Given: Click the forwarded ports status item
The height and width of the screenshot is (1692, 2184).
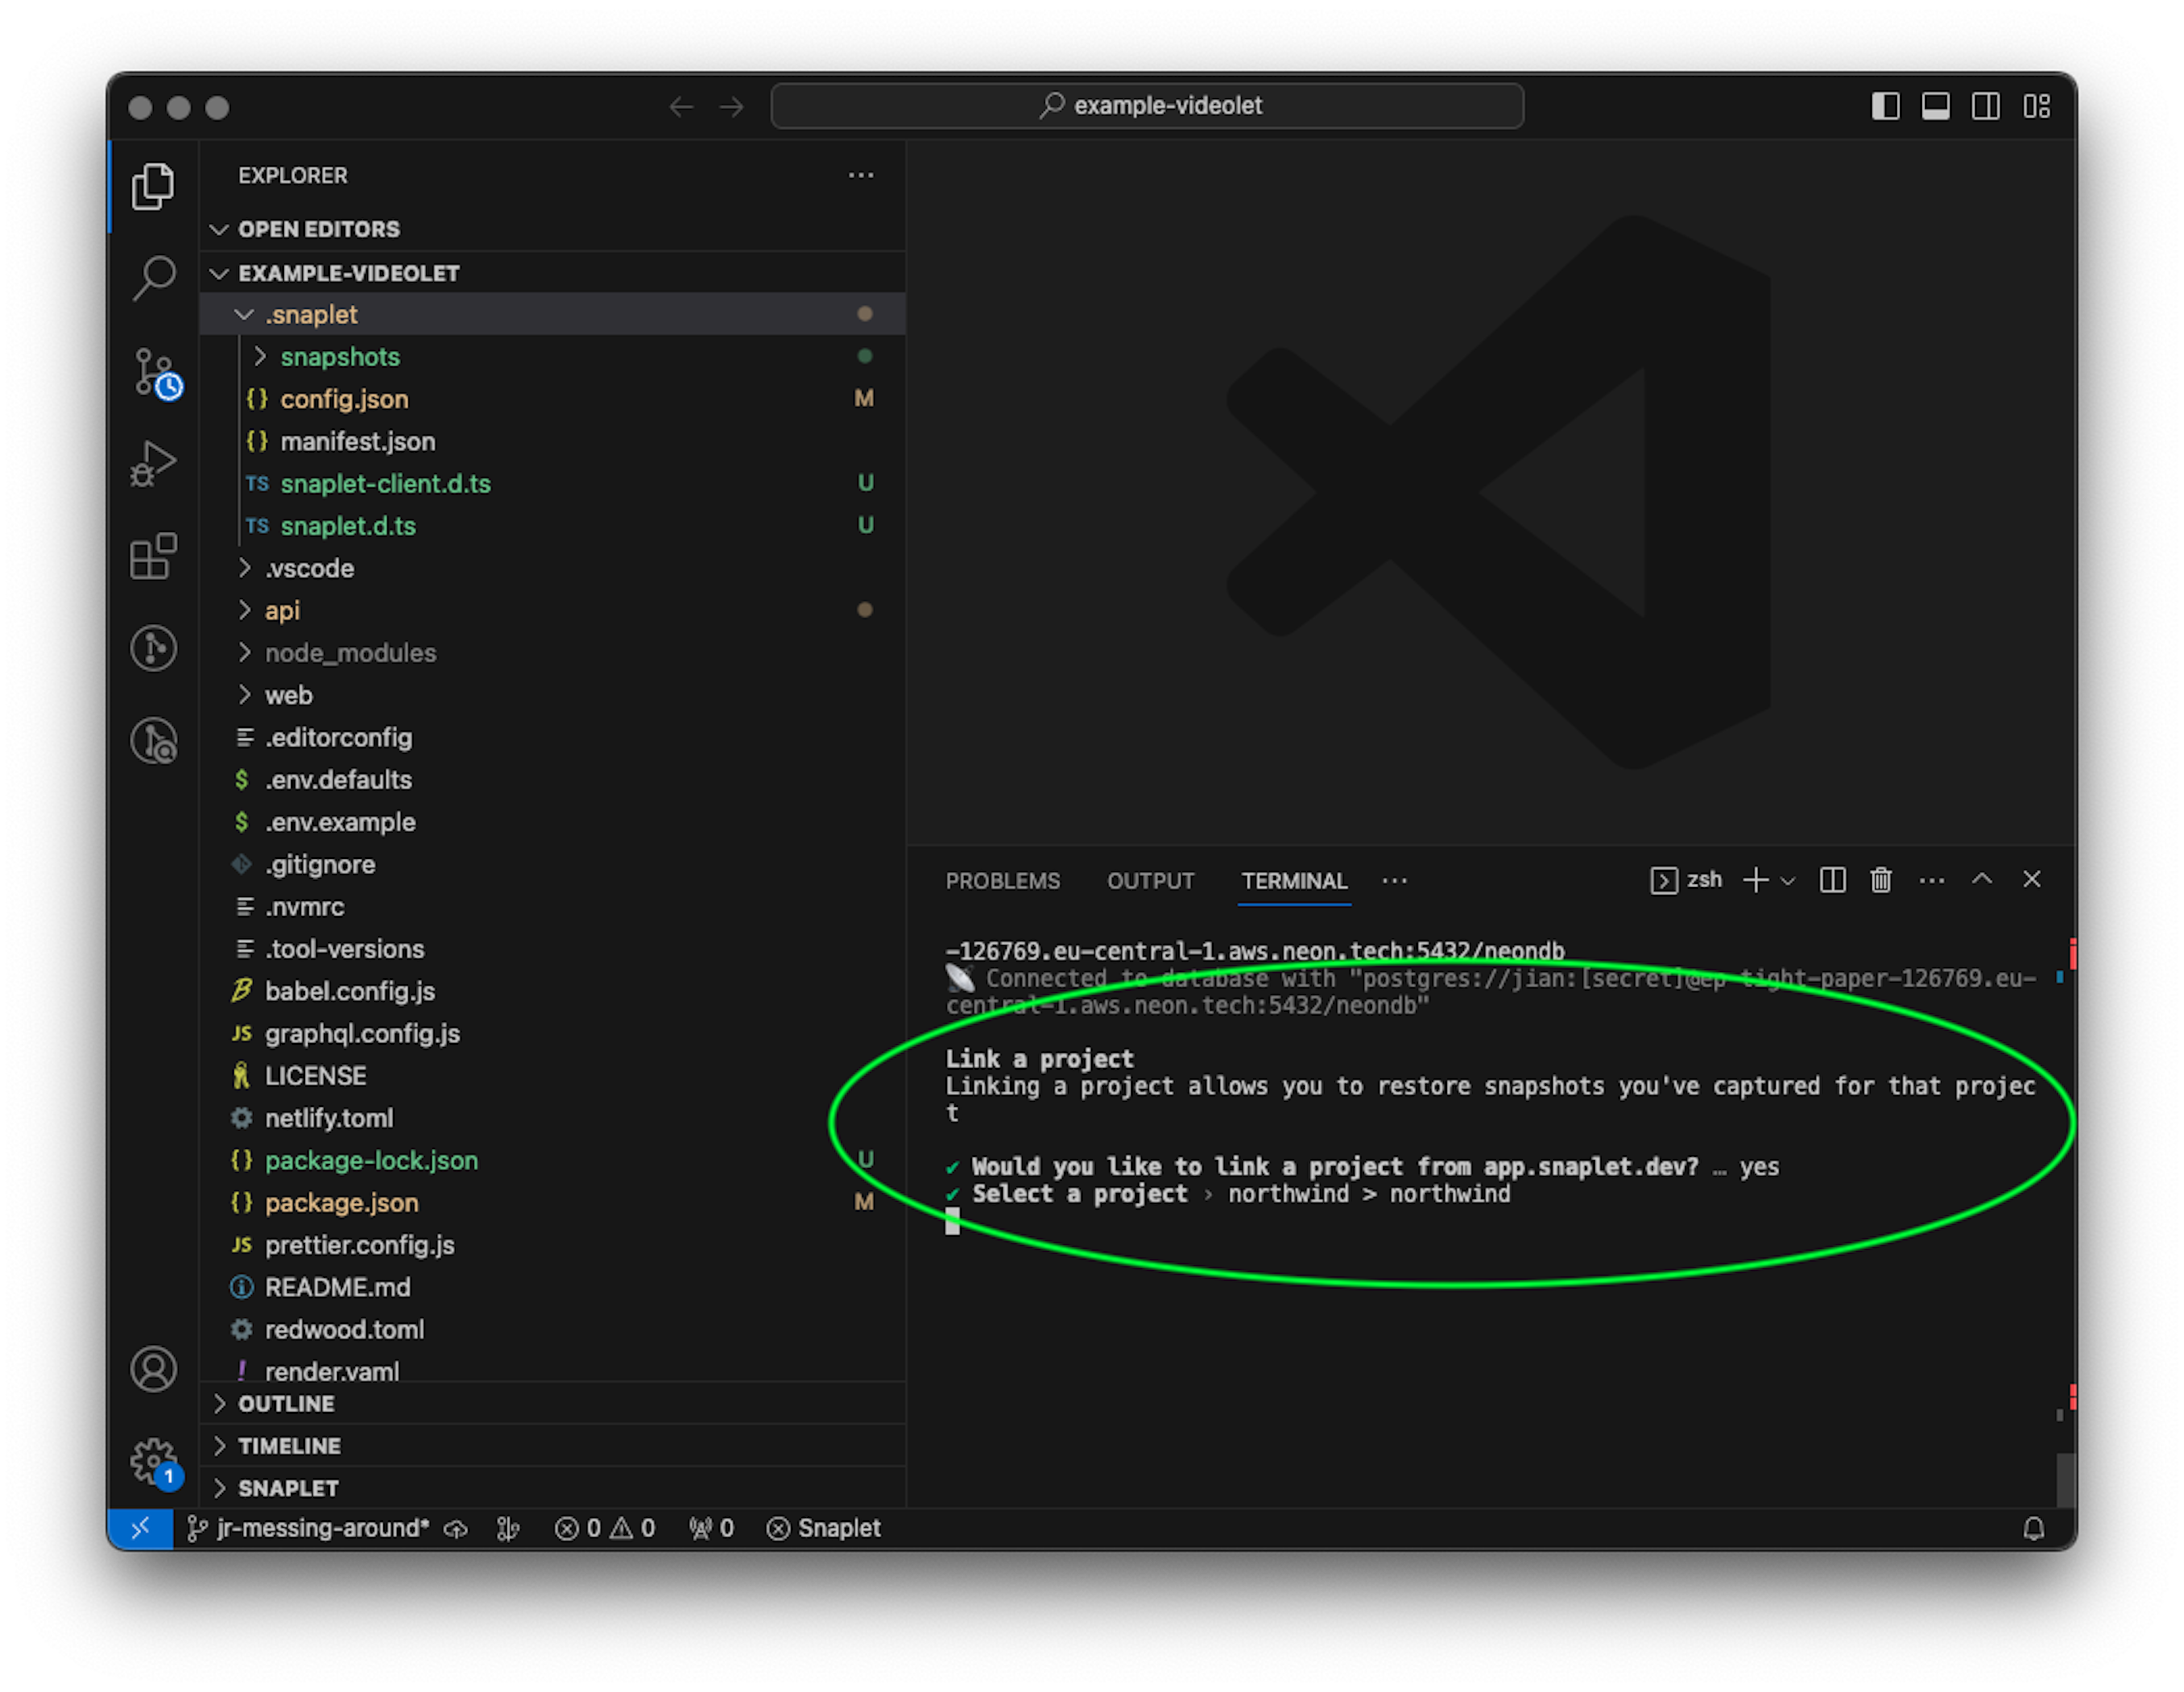Looking at the screenshot, I should 711,1528.
